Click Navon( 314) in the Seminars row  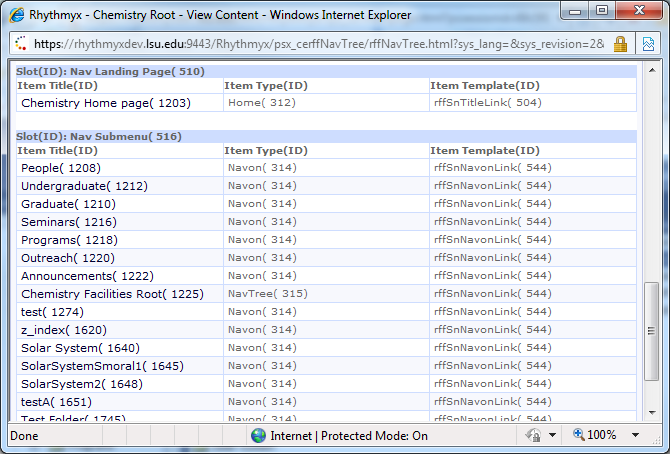pyautogui.click(x=262, y=221)
